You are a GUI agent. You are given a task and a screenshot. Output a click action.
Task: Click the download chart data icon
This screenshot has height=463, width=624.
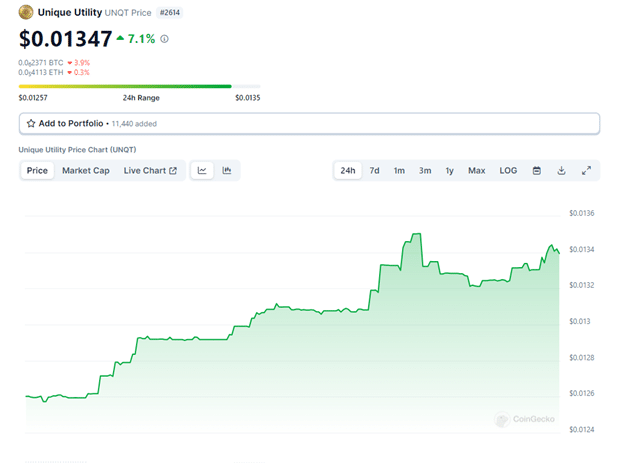561,171
